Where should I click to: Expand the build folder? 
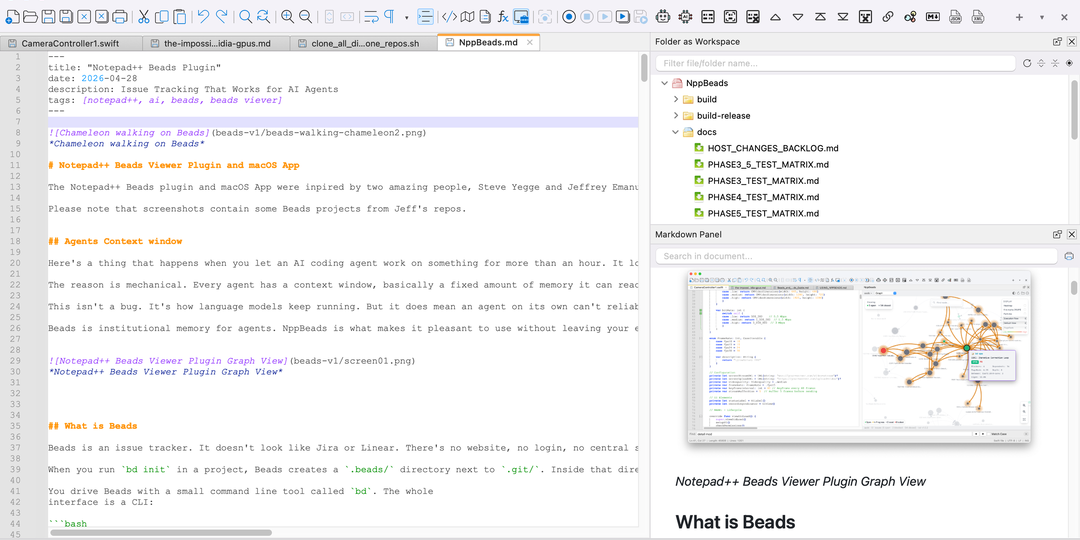(x=676, y=99)
